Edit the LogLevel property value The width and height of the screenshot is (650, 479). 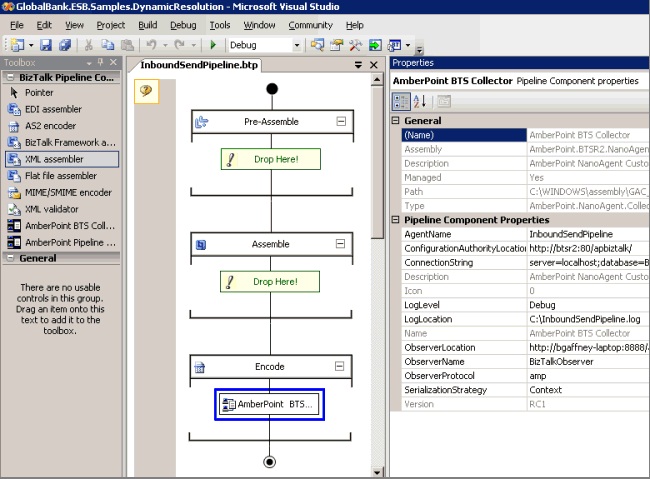click(x=589, y=305)
